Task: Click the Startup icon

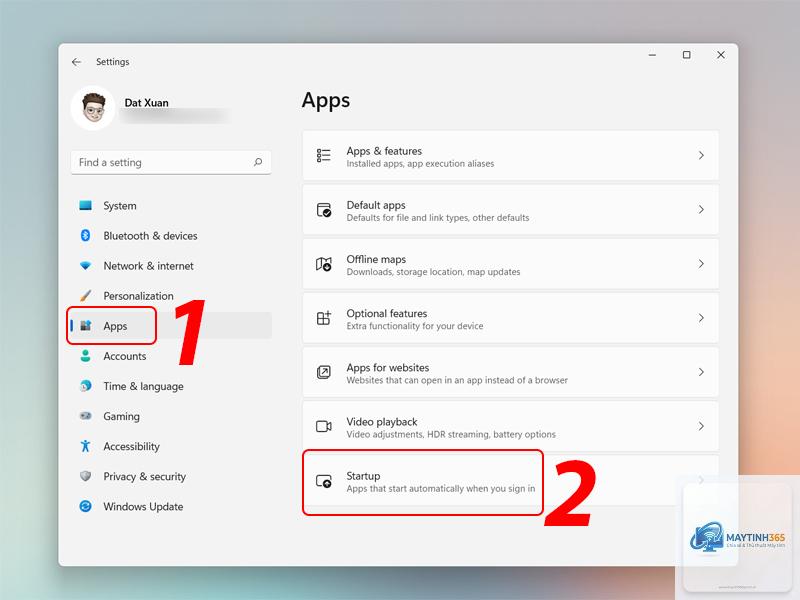Action: point(324,481)
